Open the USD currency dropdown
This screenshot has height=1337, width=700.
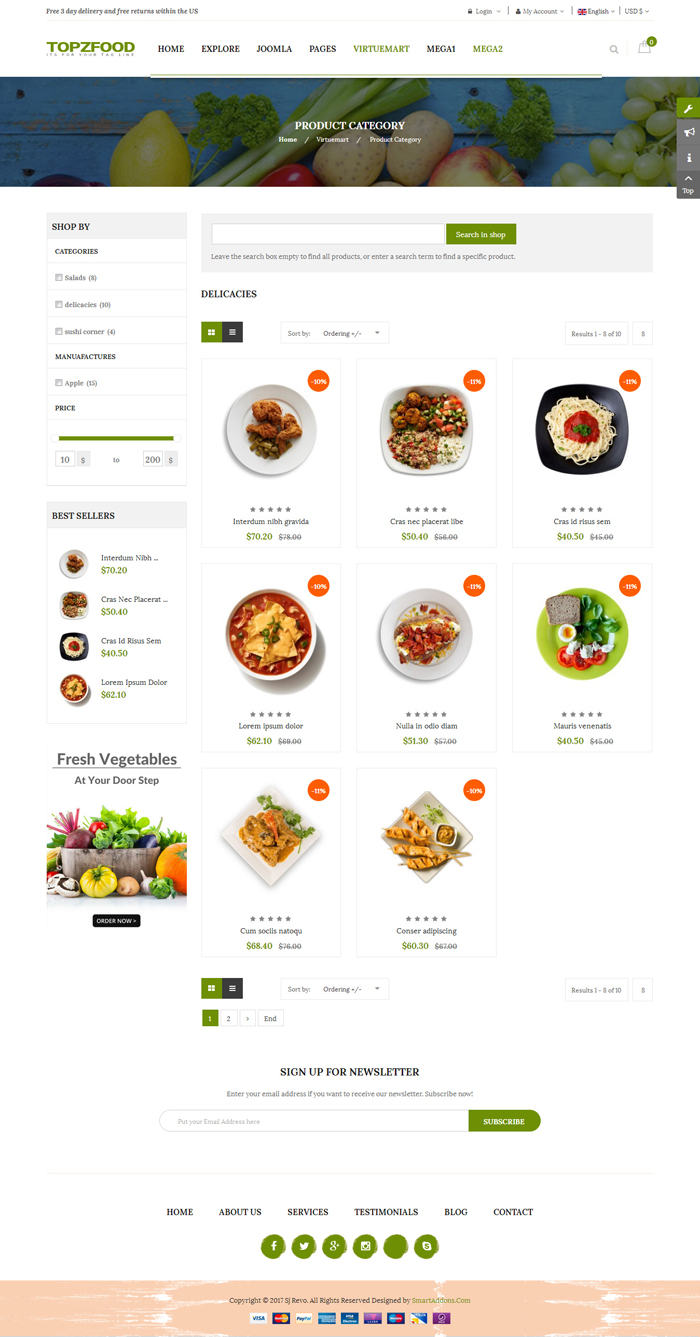click(637, 11)
